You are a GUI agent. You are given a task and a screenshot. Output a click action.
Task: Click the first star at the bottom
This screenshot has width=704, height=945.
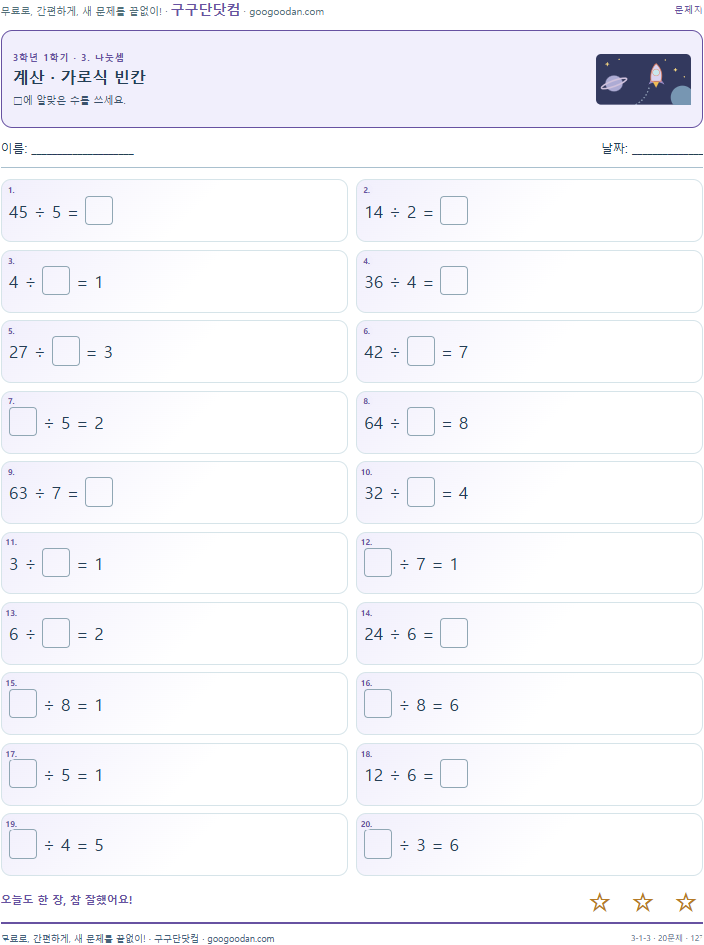click(600, 902)
